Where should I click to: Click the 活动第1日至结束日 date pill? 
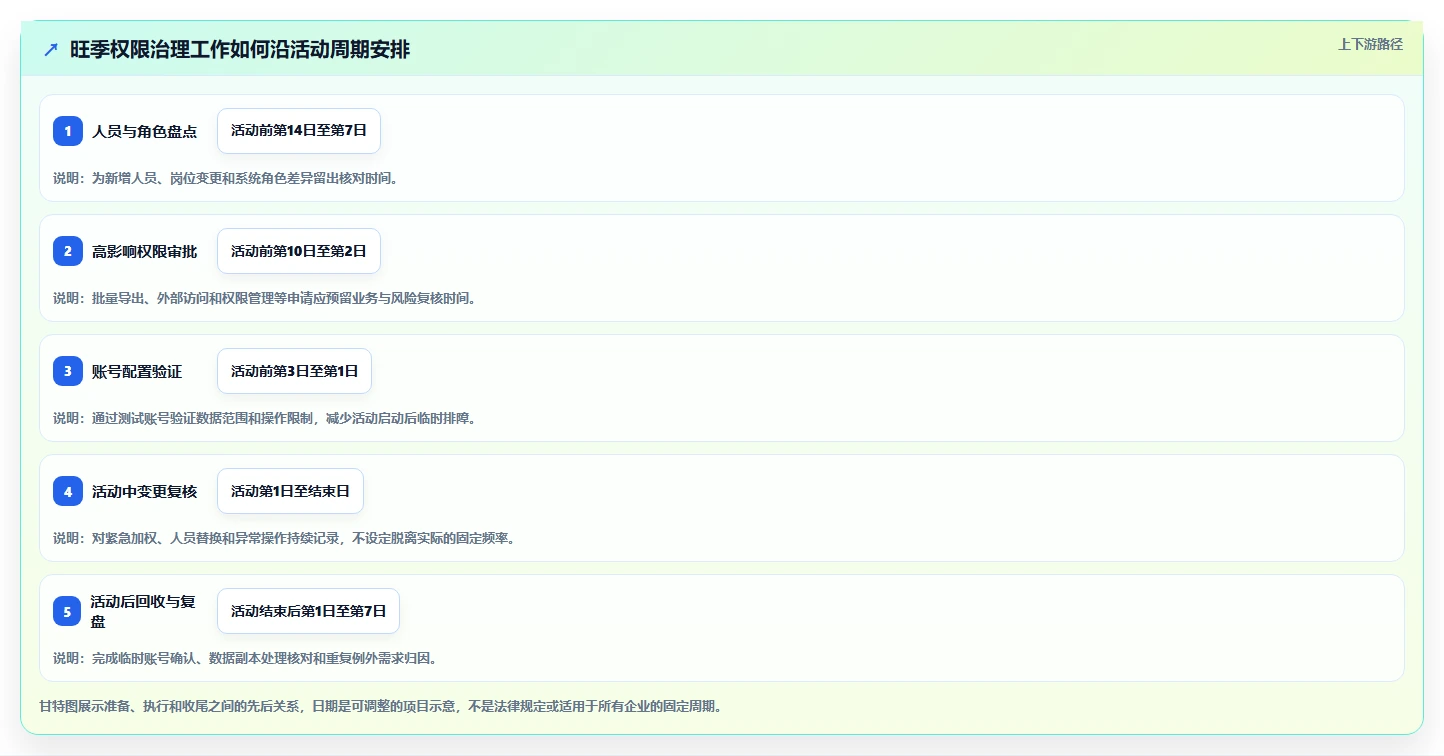pyautogui.click(x=290, y=491)
